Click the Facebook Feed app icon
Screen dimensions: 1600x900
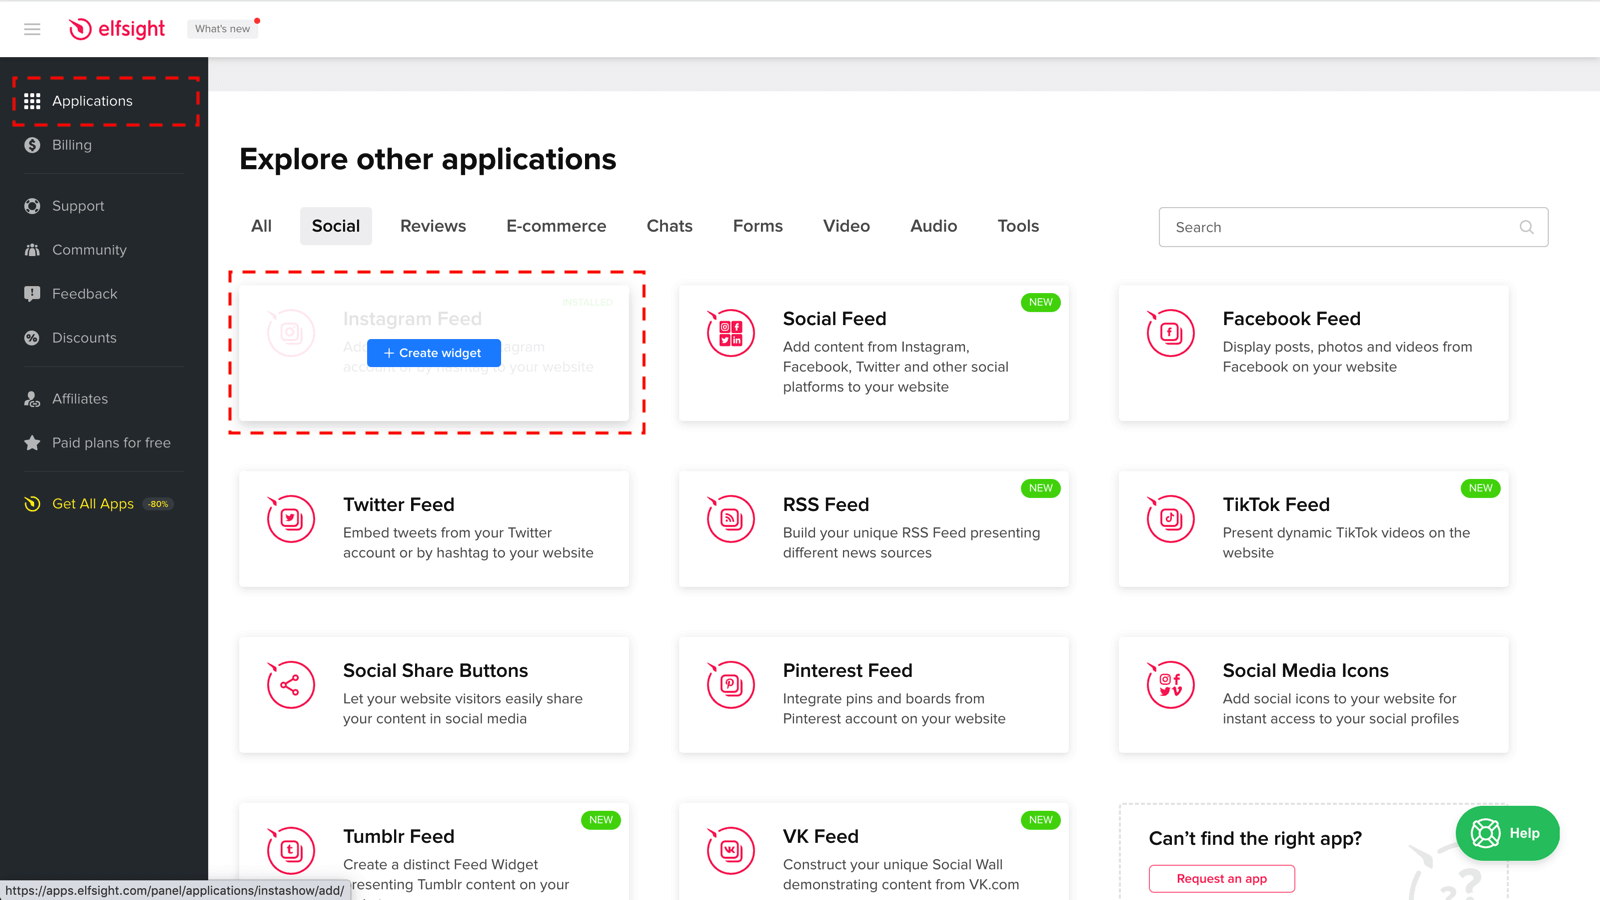click(1170, 333)
